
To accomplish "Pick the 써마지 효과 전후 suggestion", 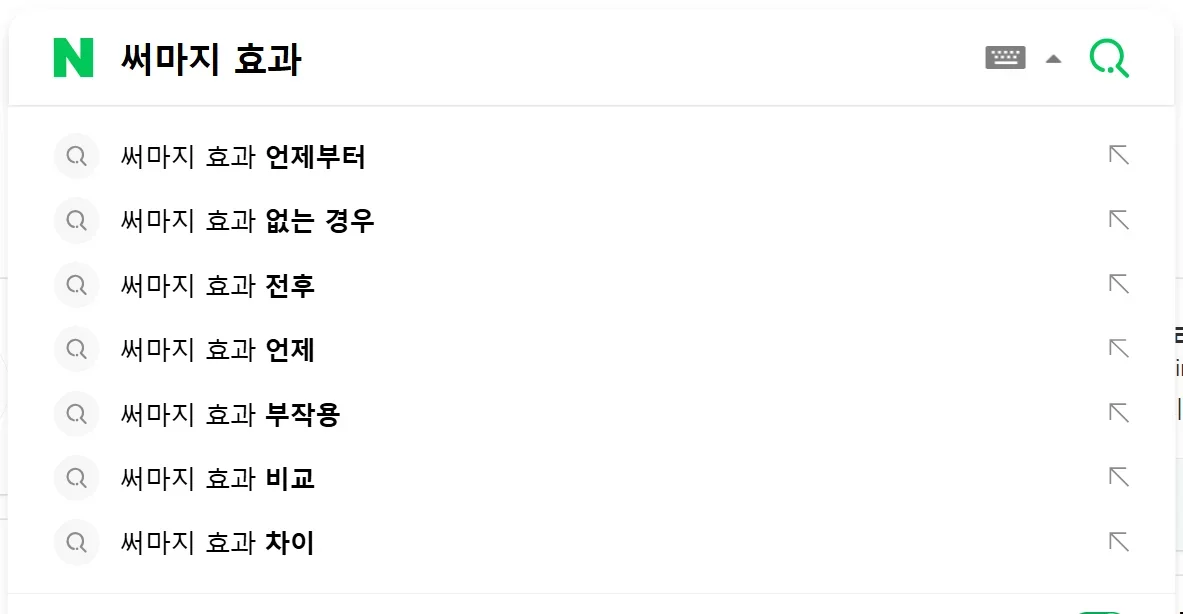I will click(x=218, y=286).
